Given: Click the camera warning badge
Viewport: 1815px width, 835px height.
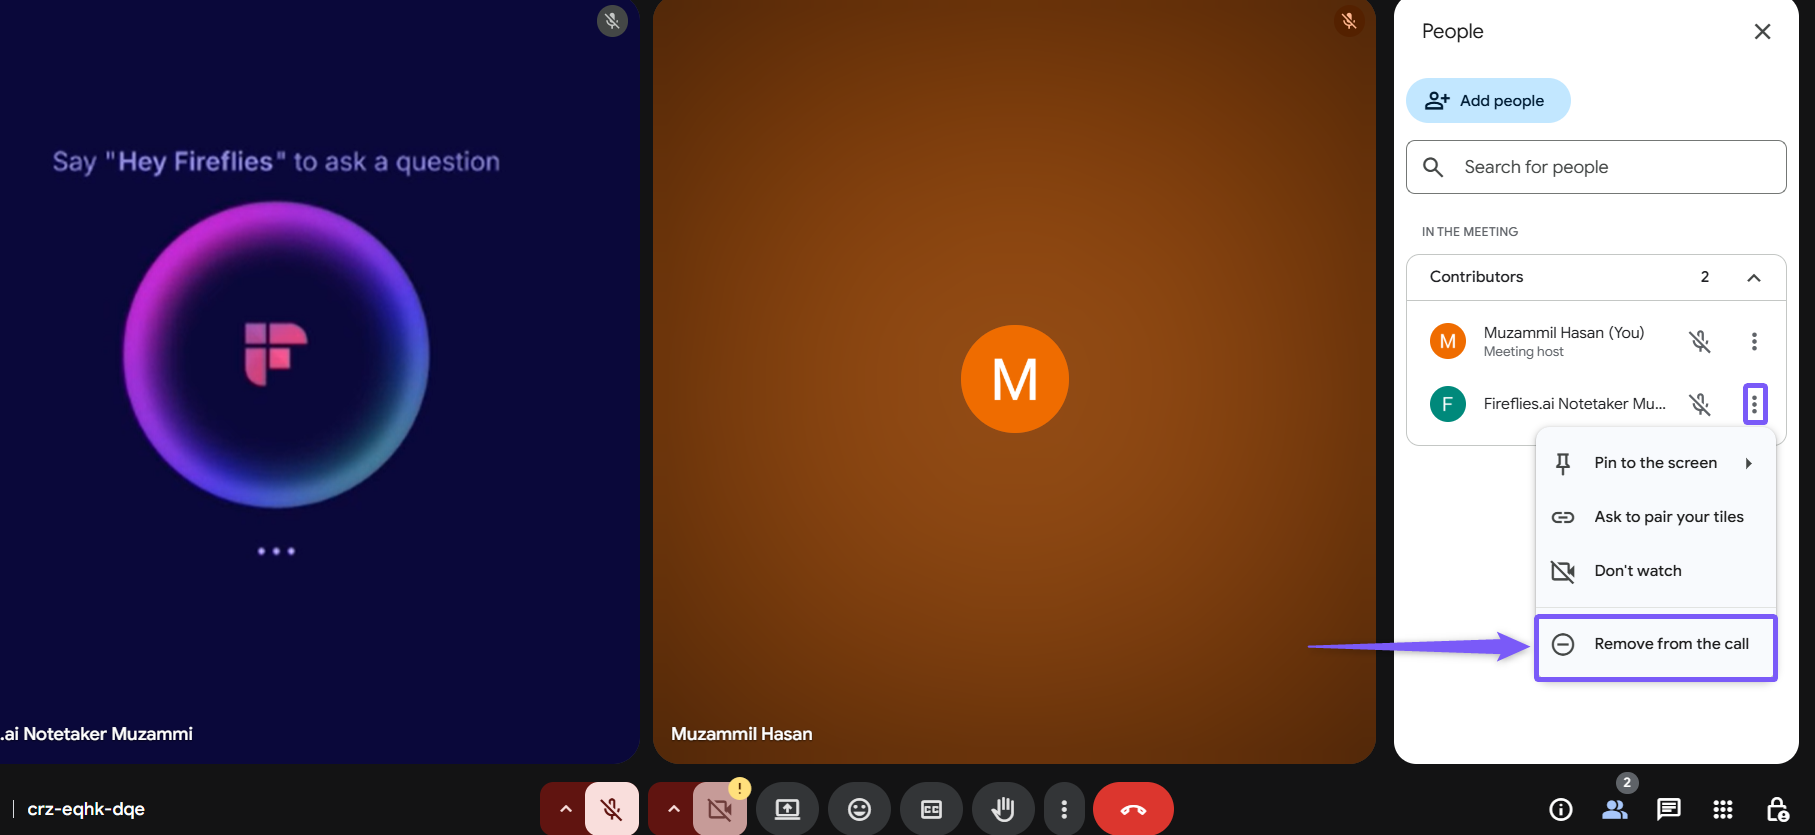Looking at the screenshot, I should (739, 788).
